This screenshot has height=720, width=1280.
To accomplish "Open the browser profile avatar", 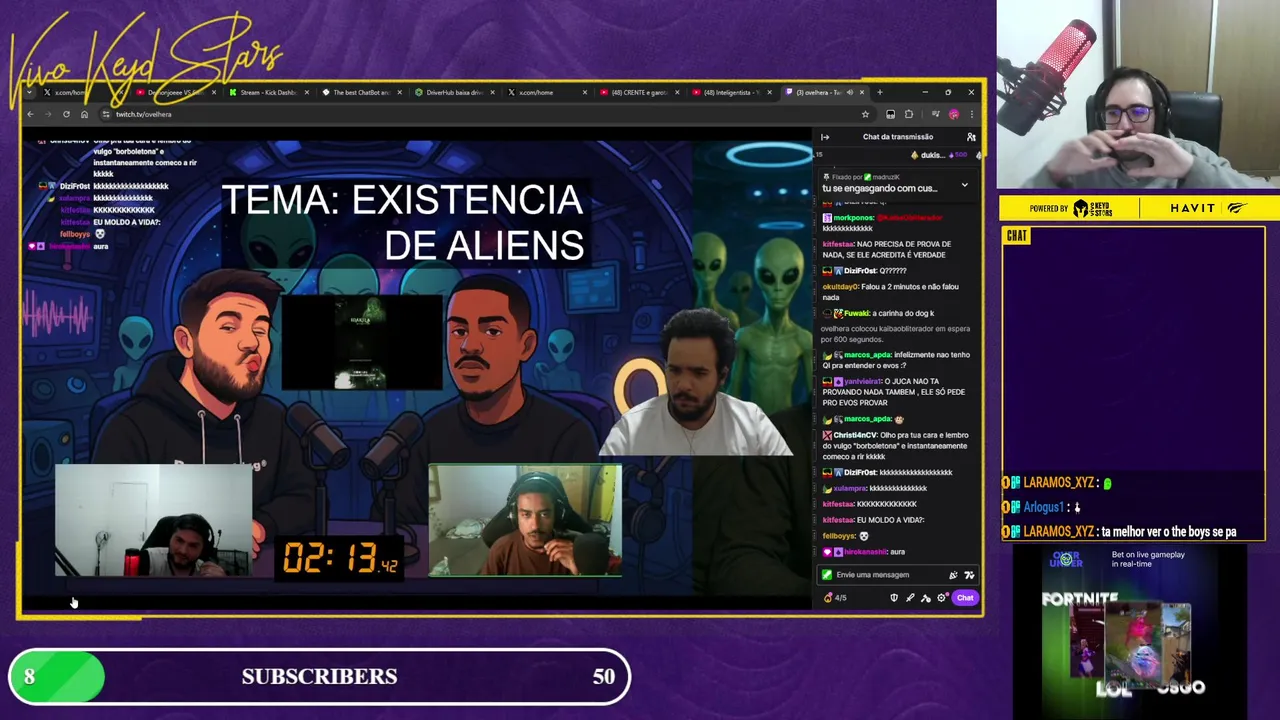I will click(x=954, y=115).
